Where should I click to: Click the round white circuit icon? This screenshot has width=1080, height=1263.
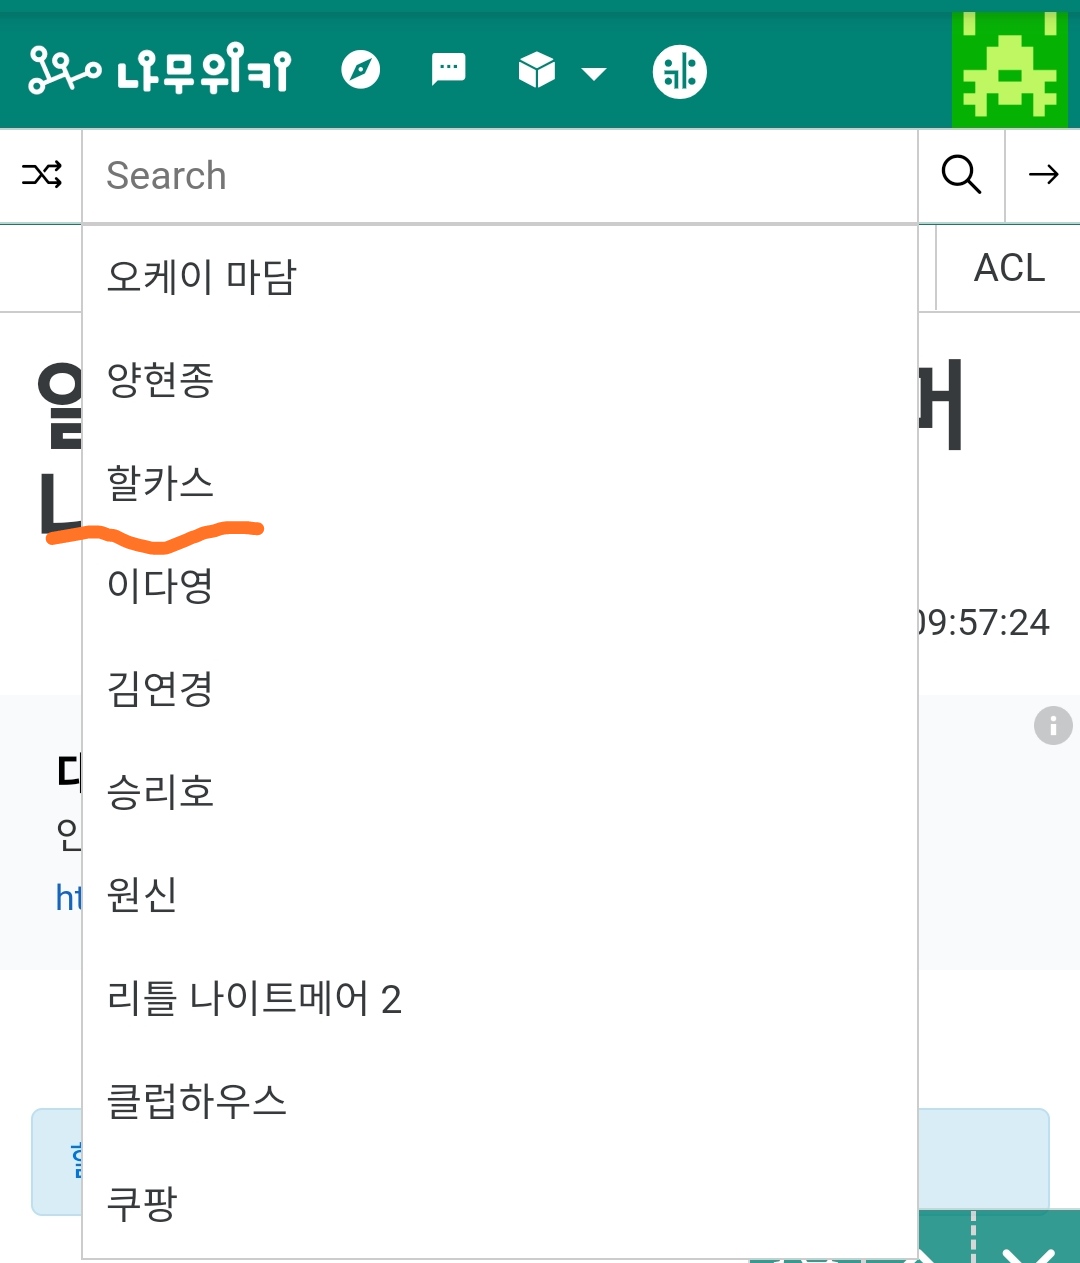point(679,72)
